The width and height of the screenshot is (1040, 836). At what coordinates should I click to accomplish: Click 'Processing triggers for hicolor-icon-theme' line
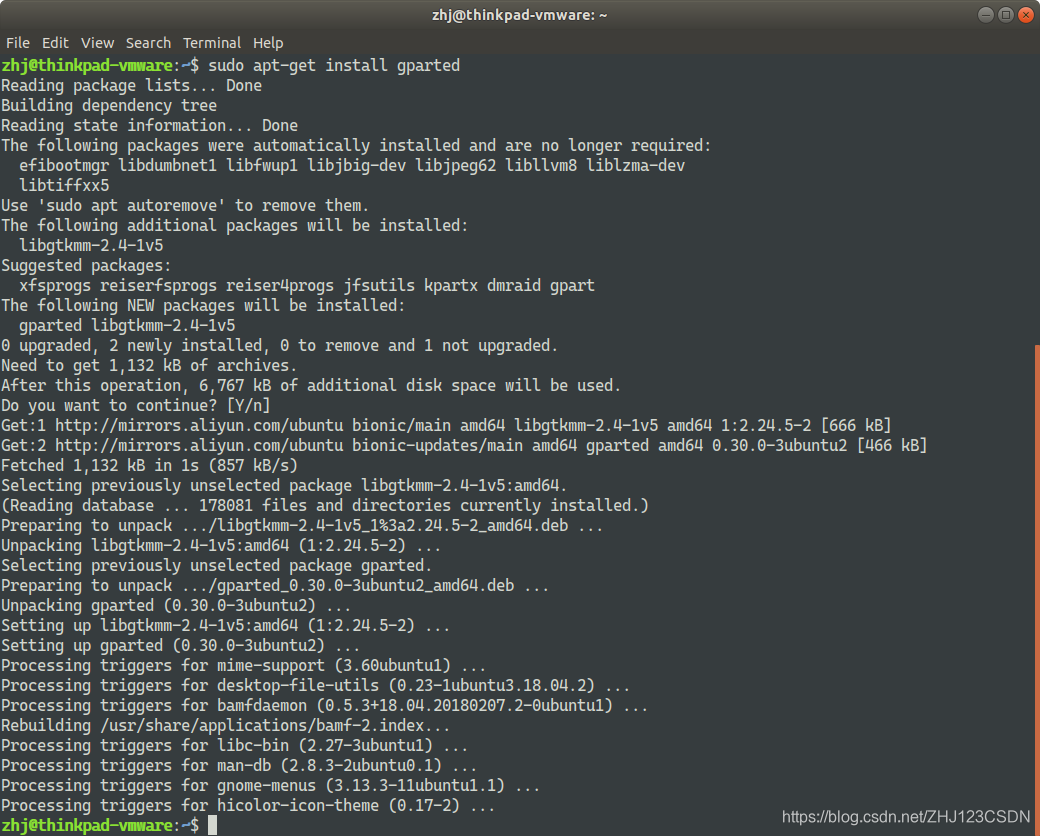coord(247,805)
